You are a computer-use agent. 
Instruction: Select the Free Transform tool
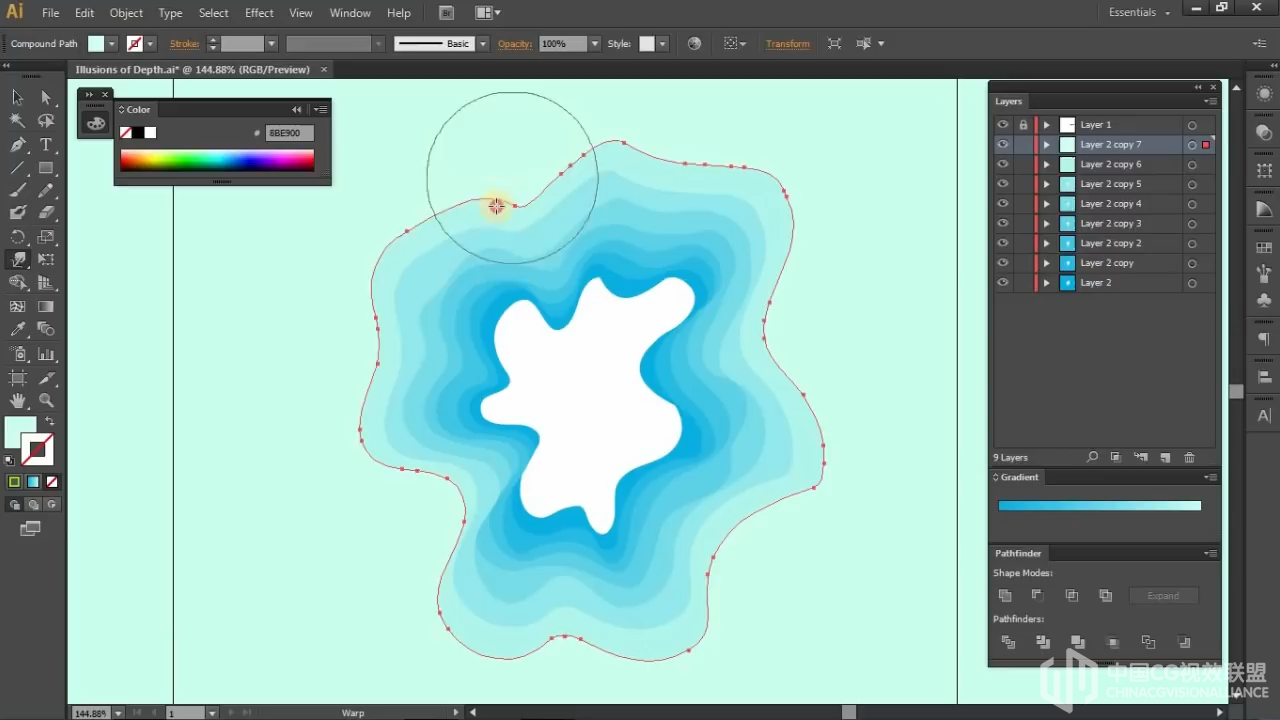(46, 260)
